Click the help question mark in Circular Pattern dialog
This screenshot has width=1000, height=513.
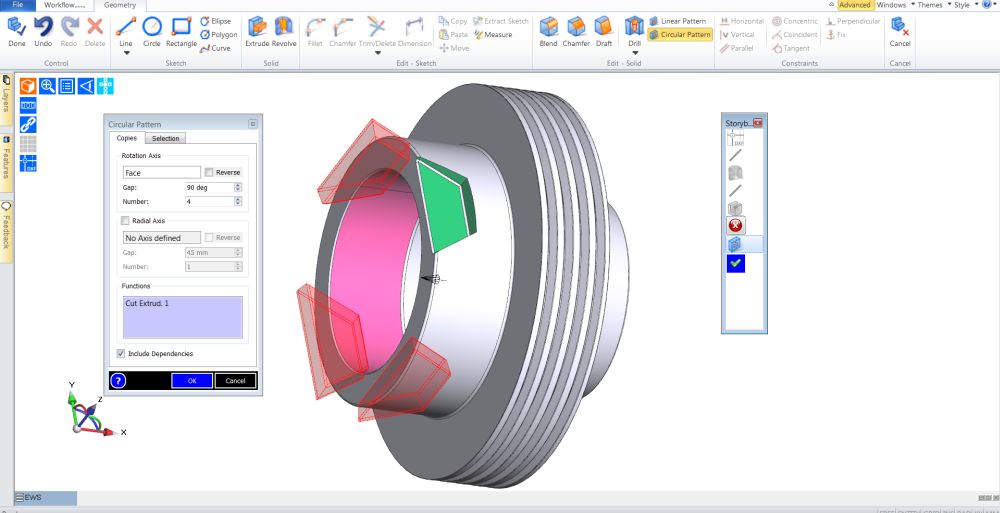pyautogui.click(x=118, y=381)
